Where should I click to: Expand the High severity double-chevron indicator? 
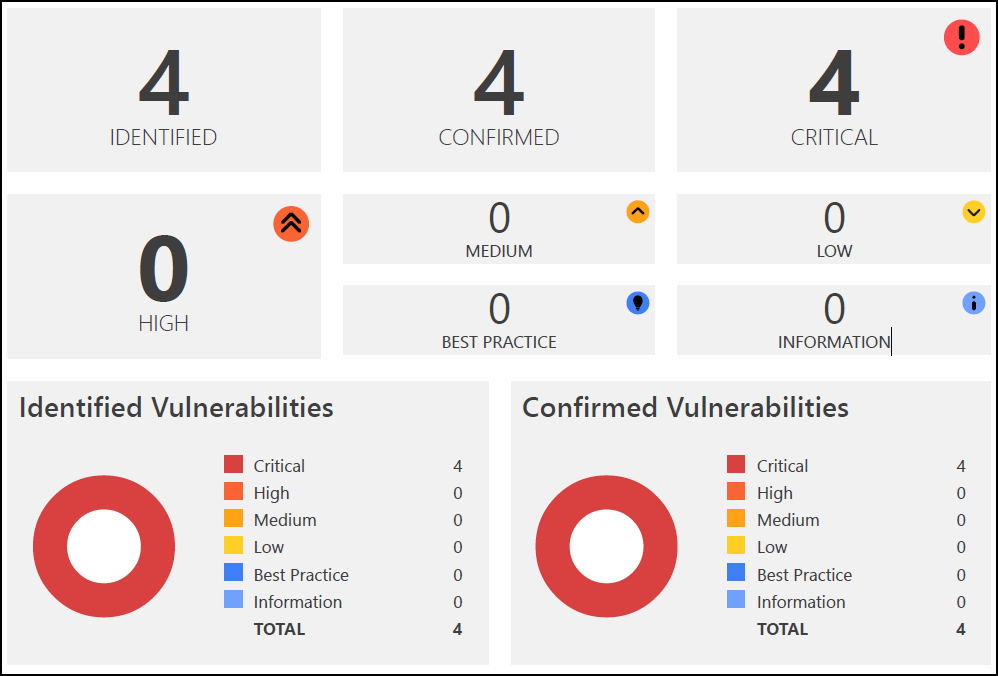(x=291, y=223)
